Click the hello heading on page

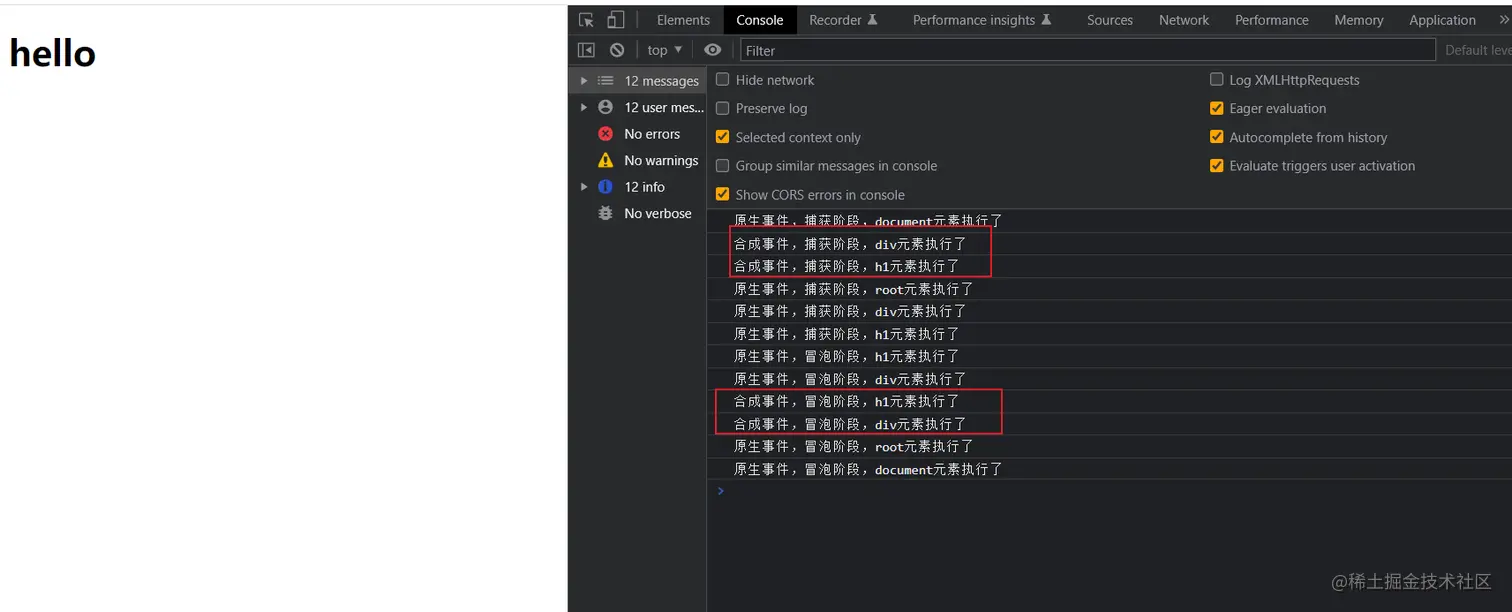pos(52,54)
